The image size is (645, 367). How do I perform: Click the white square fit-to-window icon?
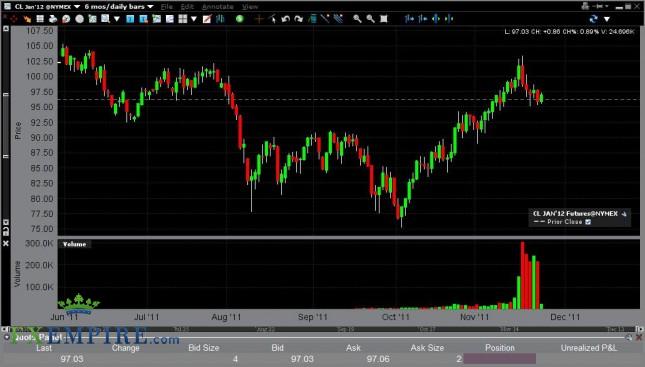coord(384,19)
